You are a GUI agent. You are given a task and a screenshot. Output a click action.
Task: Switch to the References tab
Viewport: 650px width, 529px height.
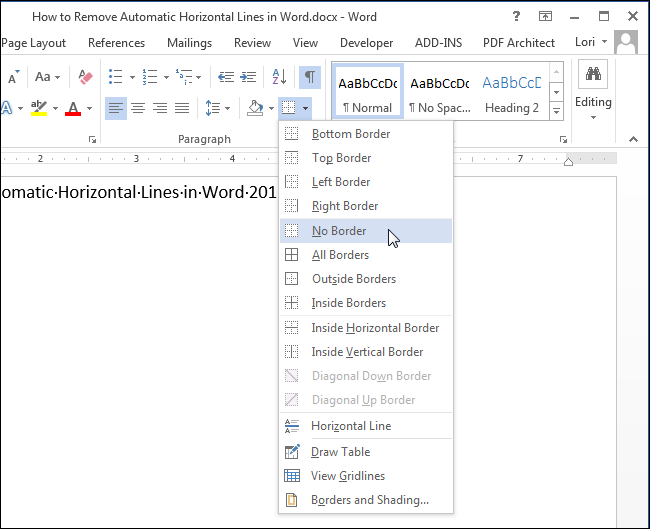tap(116, 43)
